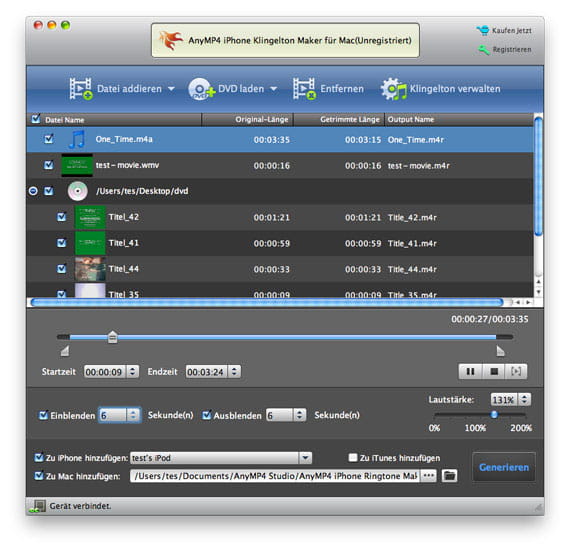Click the Titel_42 thumbnail

[90, 217]
